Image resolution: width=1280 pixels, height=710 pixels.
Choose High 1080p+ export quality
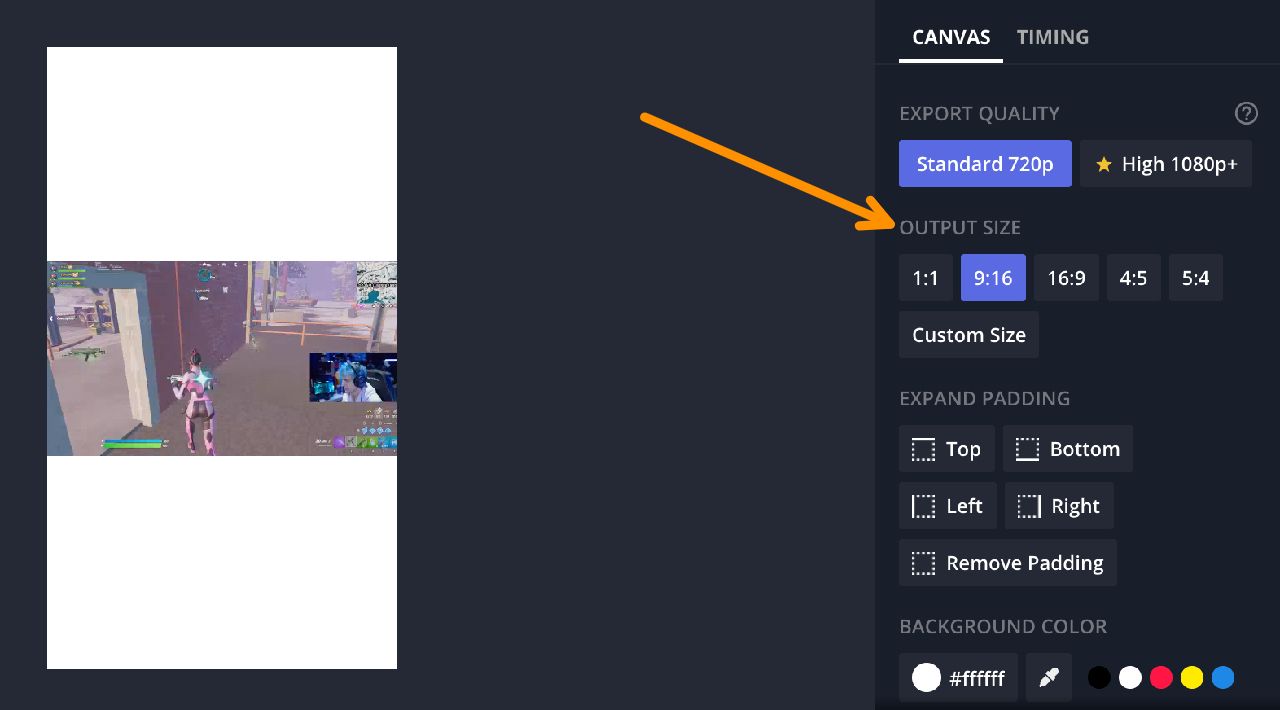coord(1165,164)
